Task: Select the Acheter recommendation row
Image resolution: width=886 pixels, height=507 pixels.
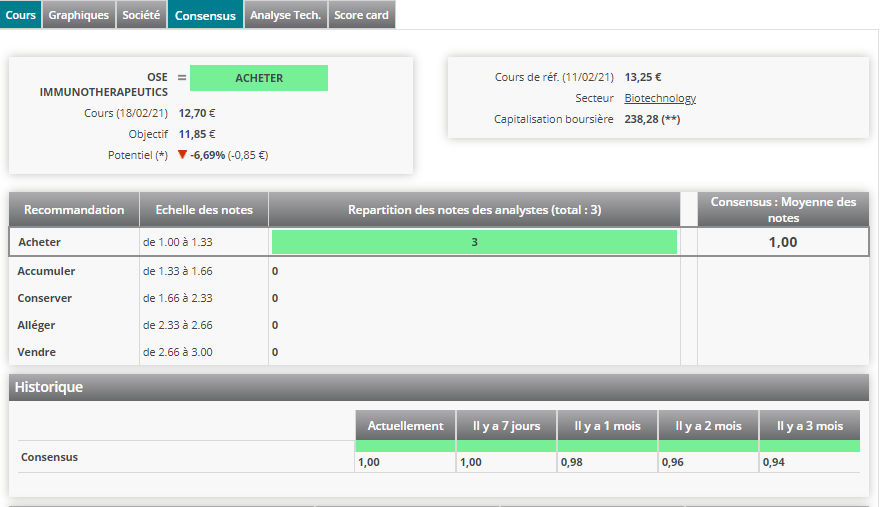Action: point(438,242)
